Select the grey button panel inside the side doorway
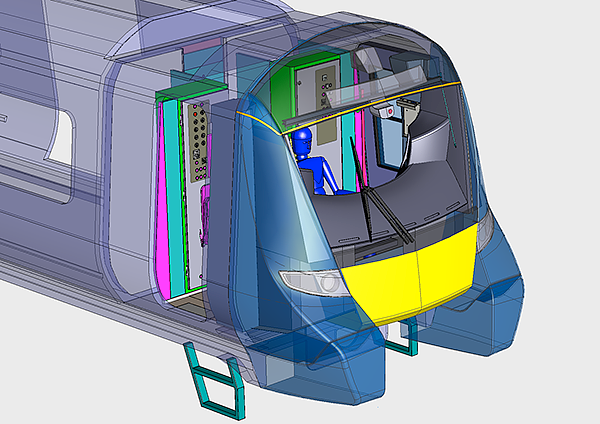The height and width of the screenshot is (424, 600). [199, 141]
